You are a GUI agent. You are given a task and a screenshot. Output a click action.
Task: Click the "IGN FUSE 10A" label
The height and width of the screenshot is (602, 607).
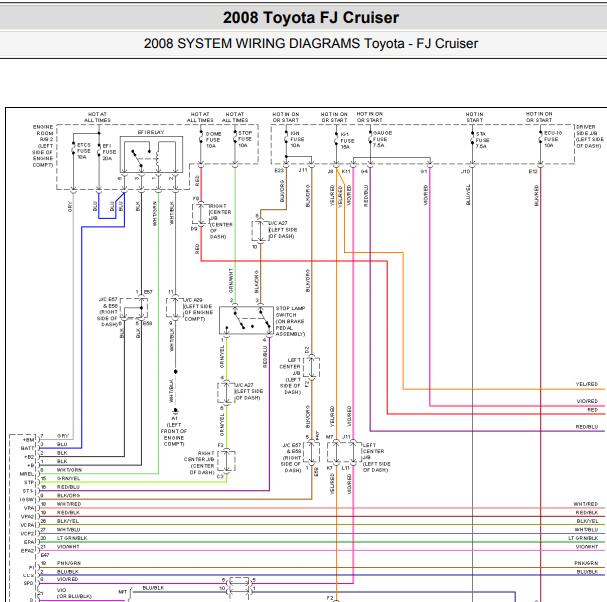point(297,139)
